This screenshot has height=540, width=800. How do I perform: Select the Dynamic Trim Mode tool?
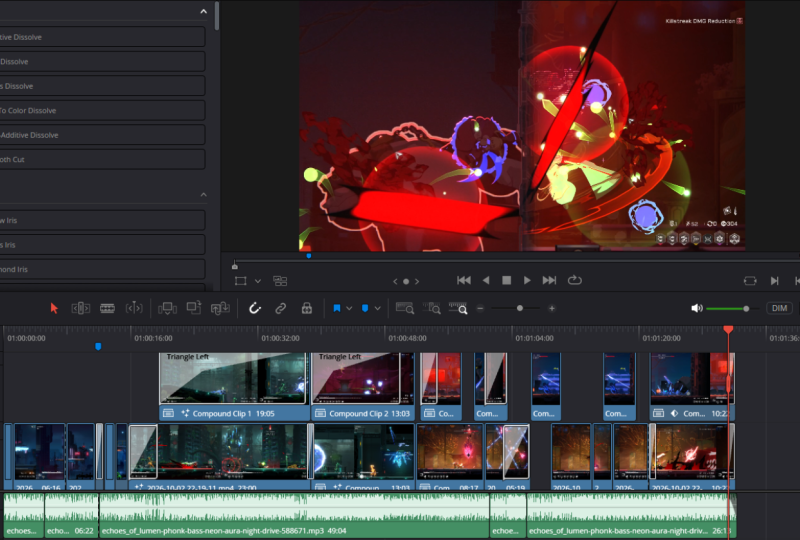point(134,308)
